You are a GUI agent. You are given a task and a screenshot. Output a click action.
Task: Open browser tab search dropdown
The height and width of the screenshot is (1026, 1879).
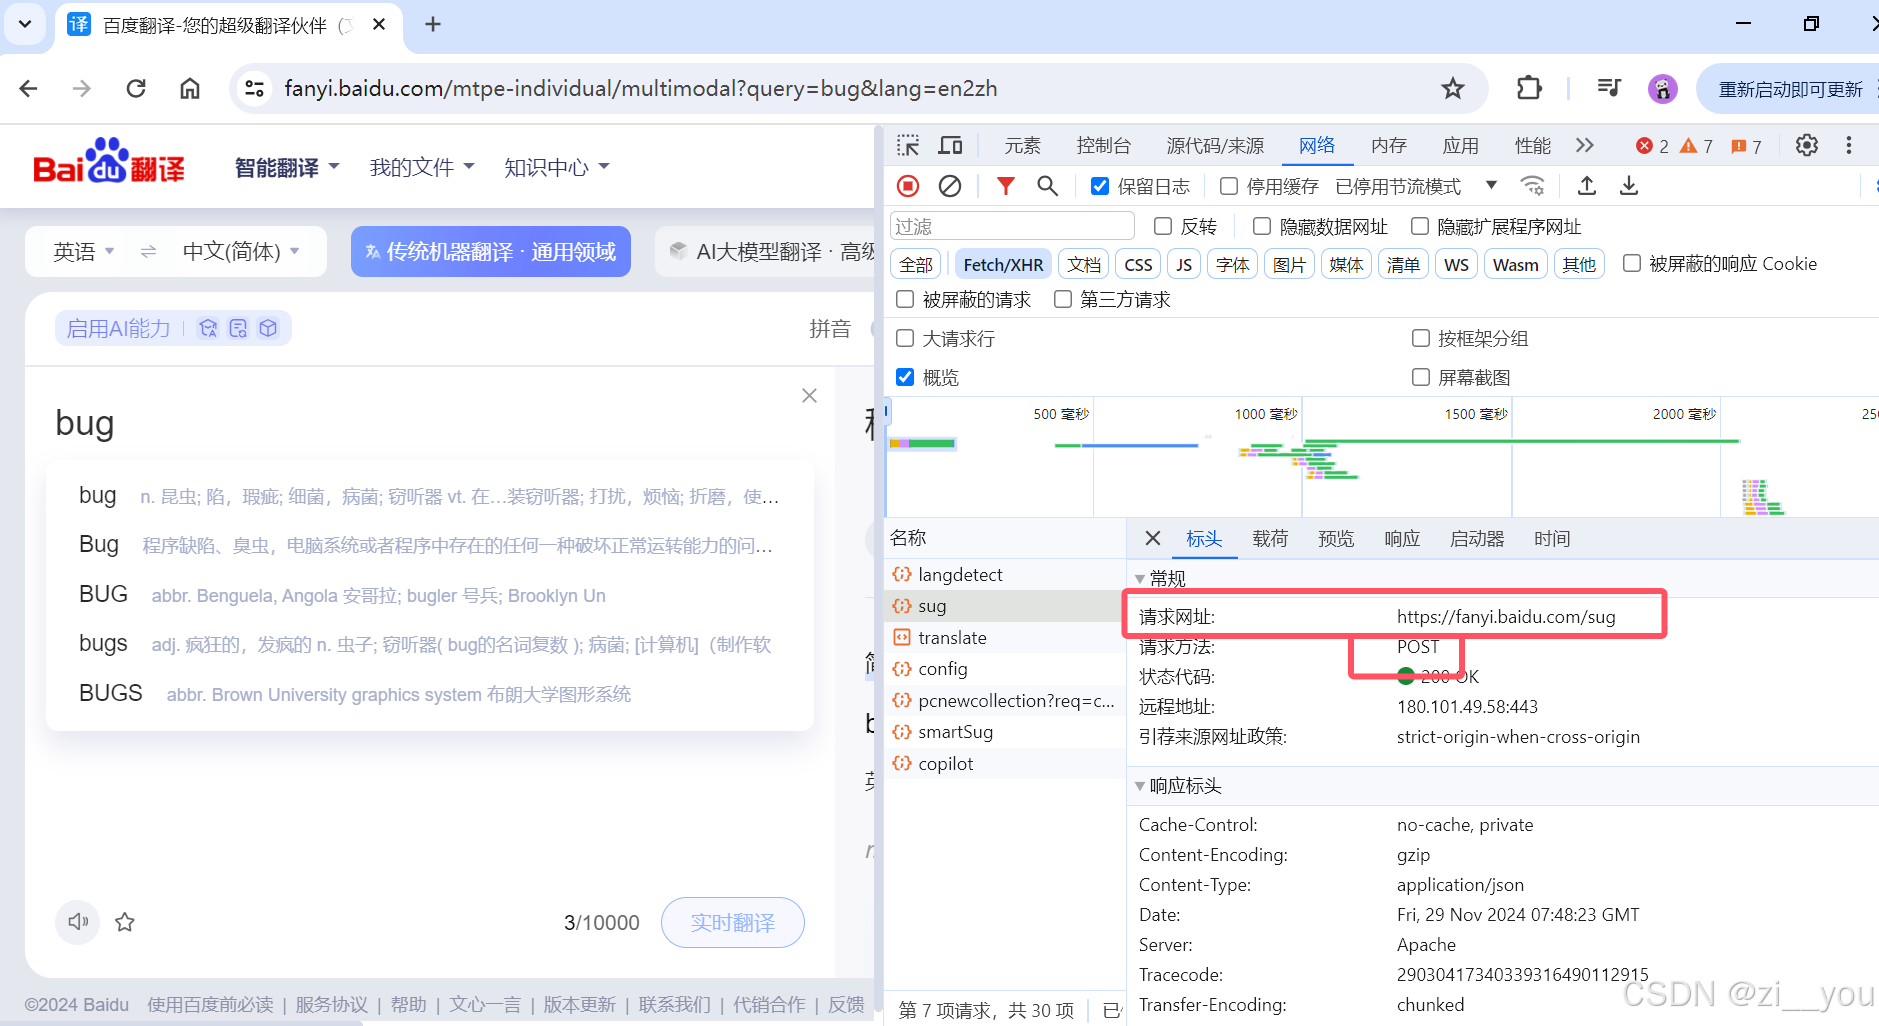click(25, 24)
